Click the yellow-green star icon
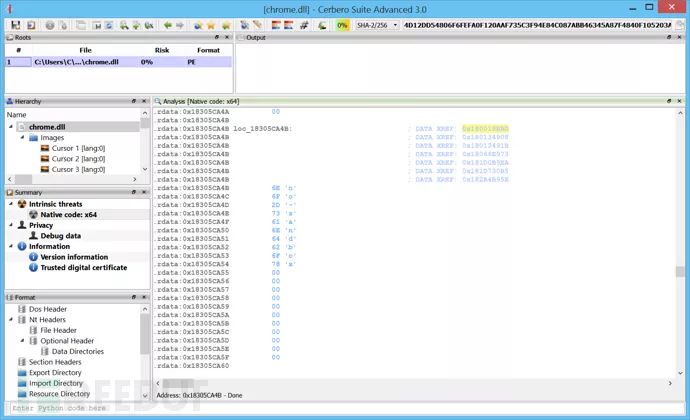Screen dimensions: 690x420 click(226, 26)
